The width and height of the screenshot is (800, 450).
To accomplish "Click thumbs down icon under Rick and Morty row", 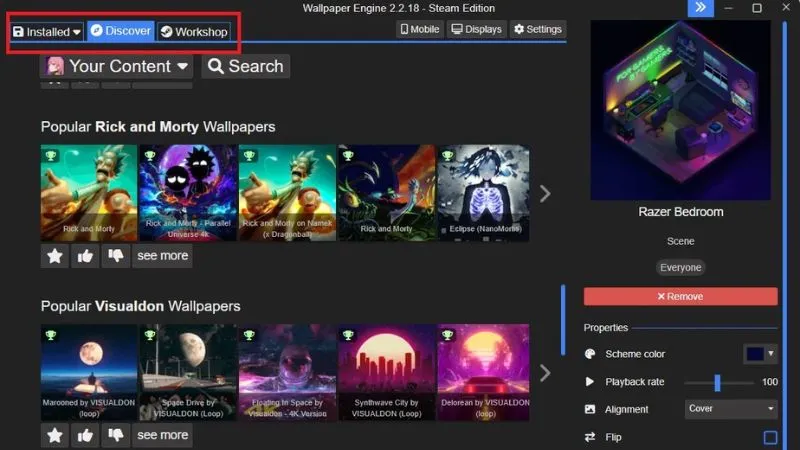I will (116, 256).
